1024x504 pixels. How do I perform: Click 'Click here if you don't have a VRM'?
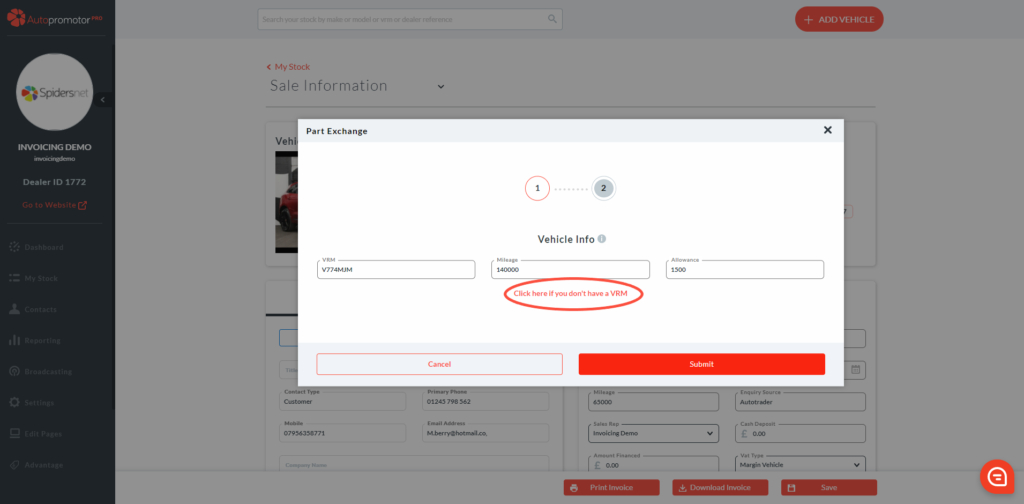[571, 294]
